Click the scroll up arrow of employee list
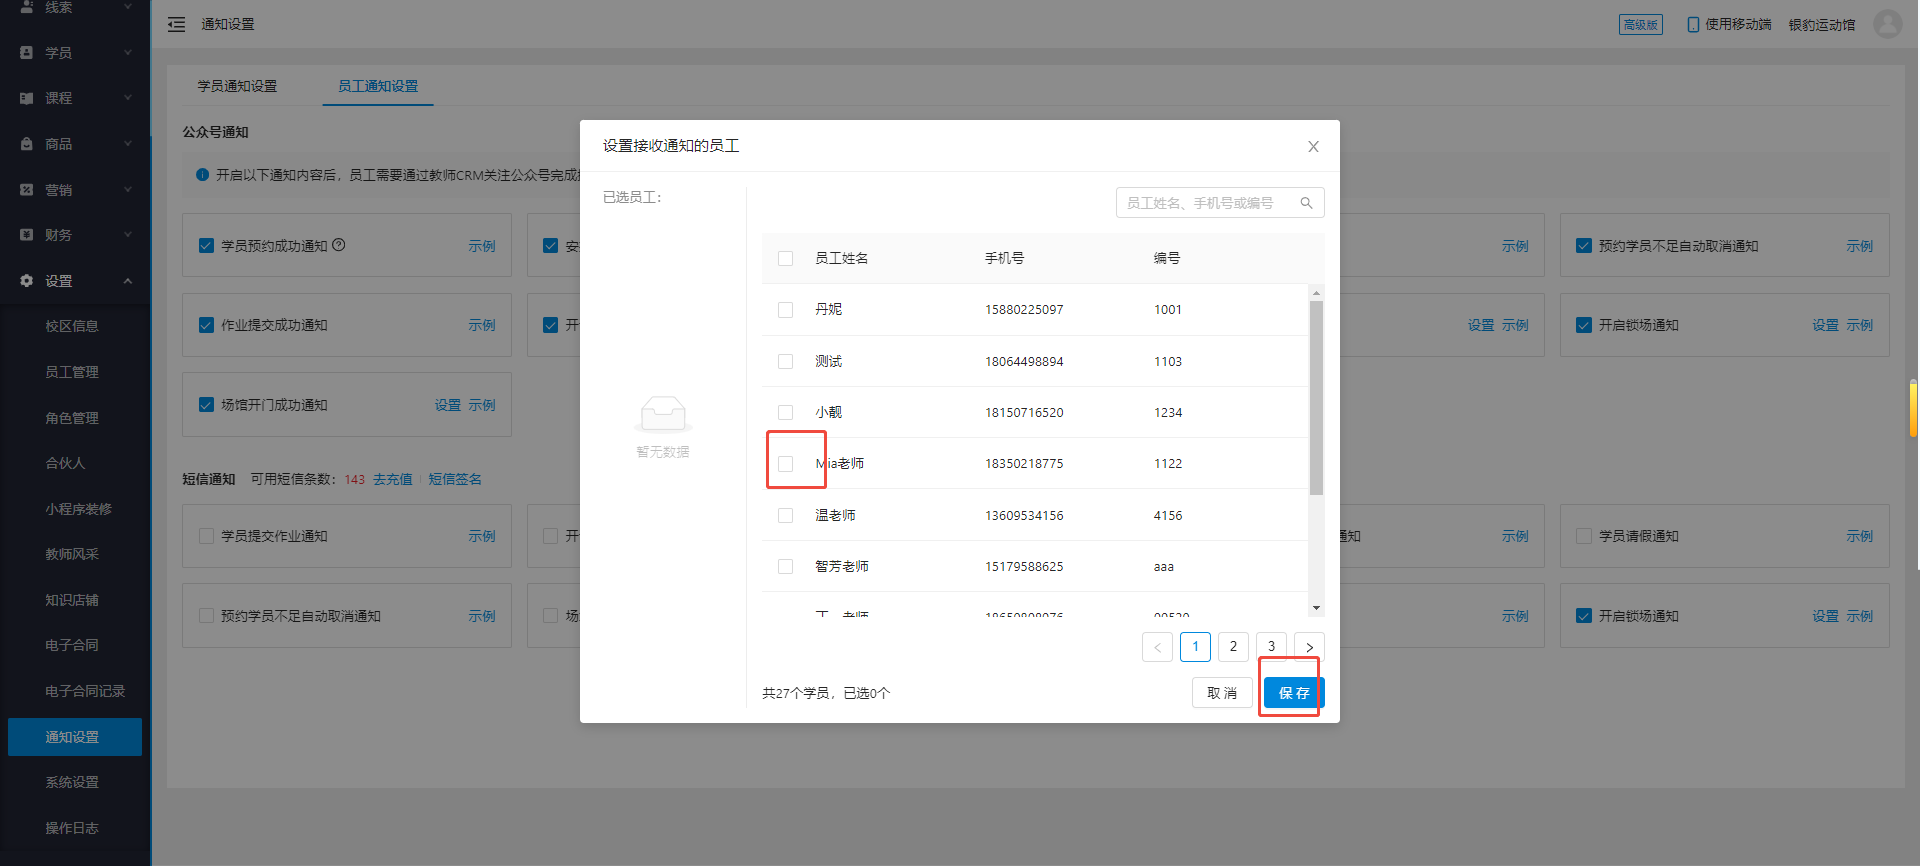1920x866 pixels. click(1316, 293)
